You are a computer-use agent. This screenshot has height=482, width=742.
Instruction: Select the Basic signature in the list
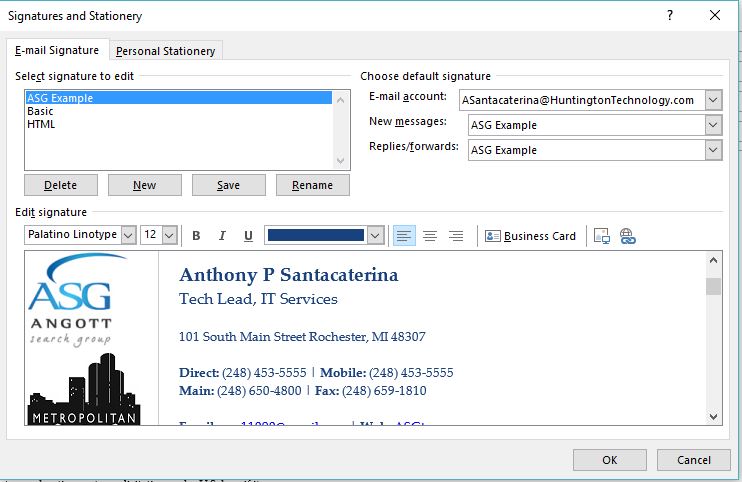tap(179, 111)
